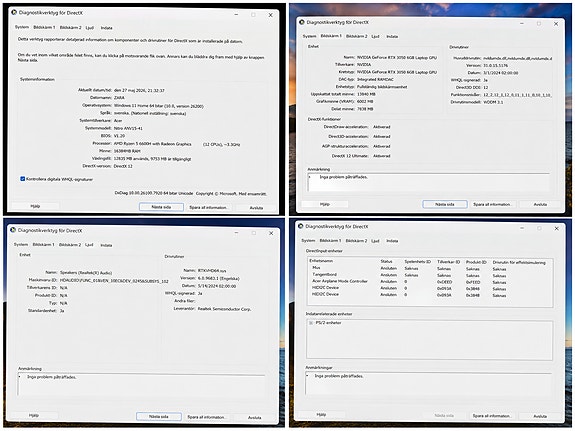Switch to Ljud tab in NVIDIA display window
Screen dimensions: 575x431
coord(375,36)
